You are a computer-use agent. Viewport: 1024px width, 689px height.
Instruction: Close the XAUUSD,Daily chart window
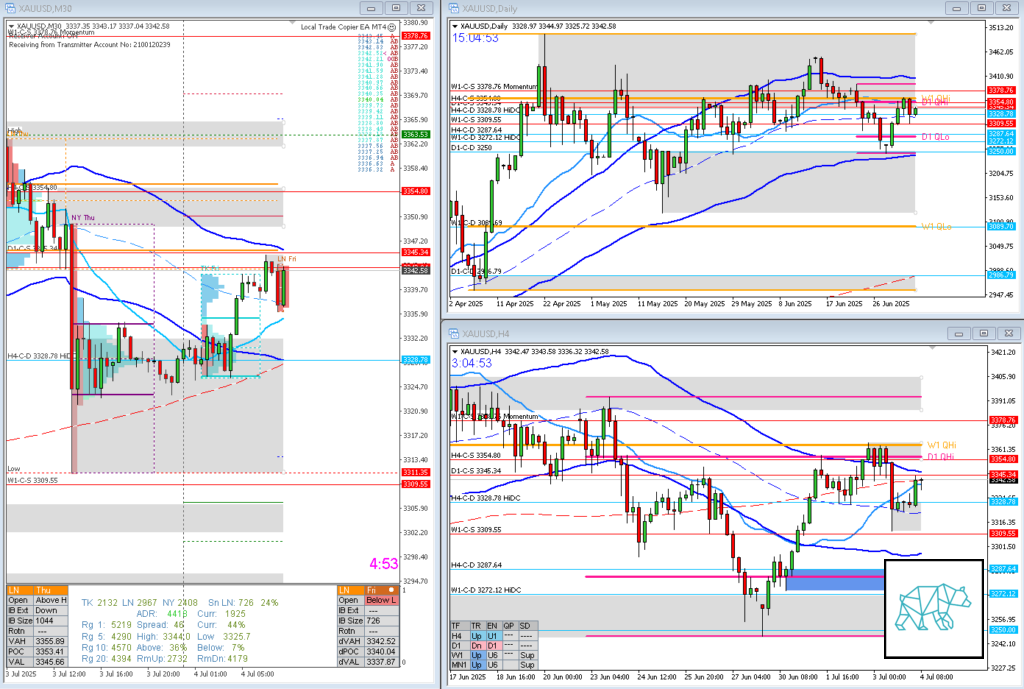pos(1007,8)
